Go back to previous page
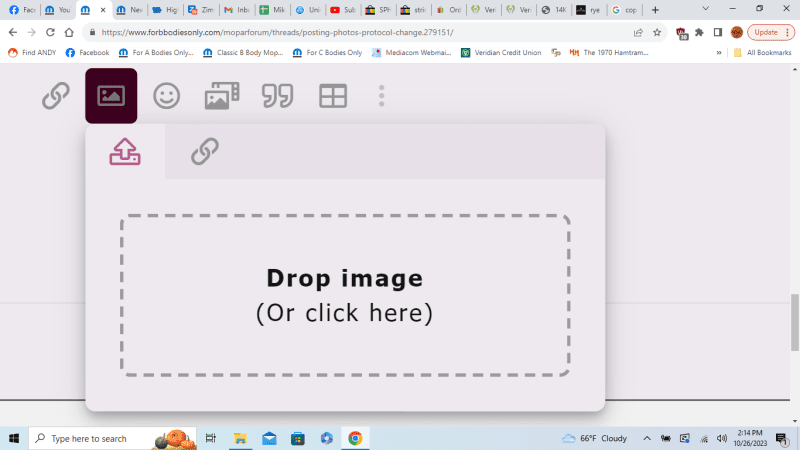 click(13, 32)
